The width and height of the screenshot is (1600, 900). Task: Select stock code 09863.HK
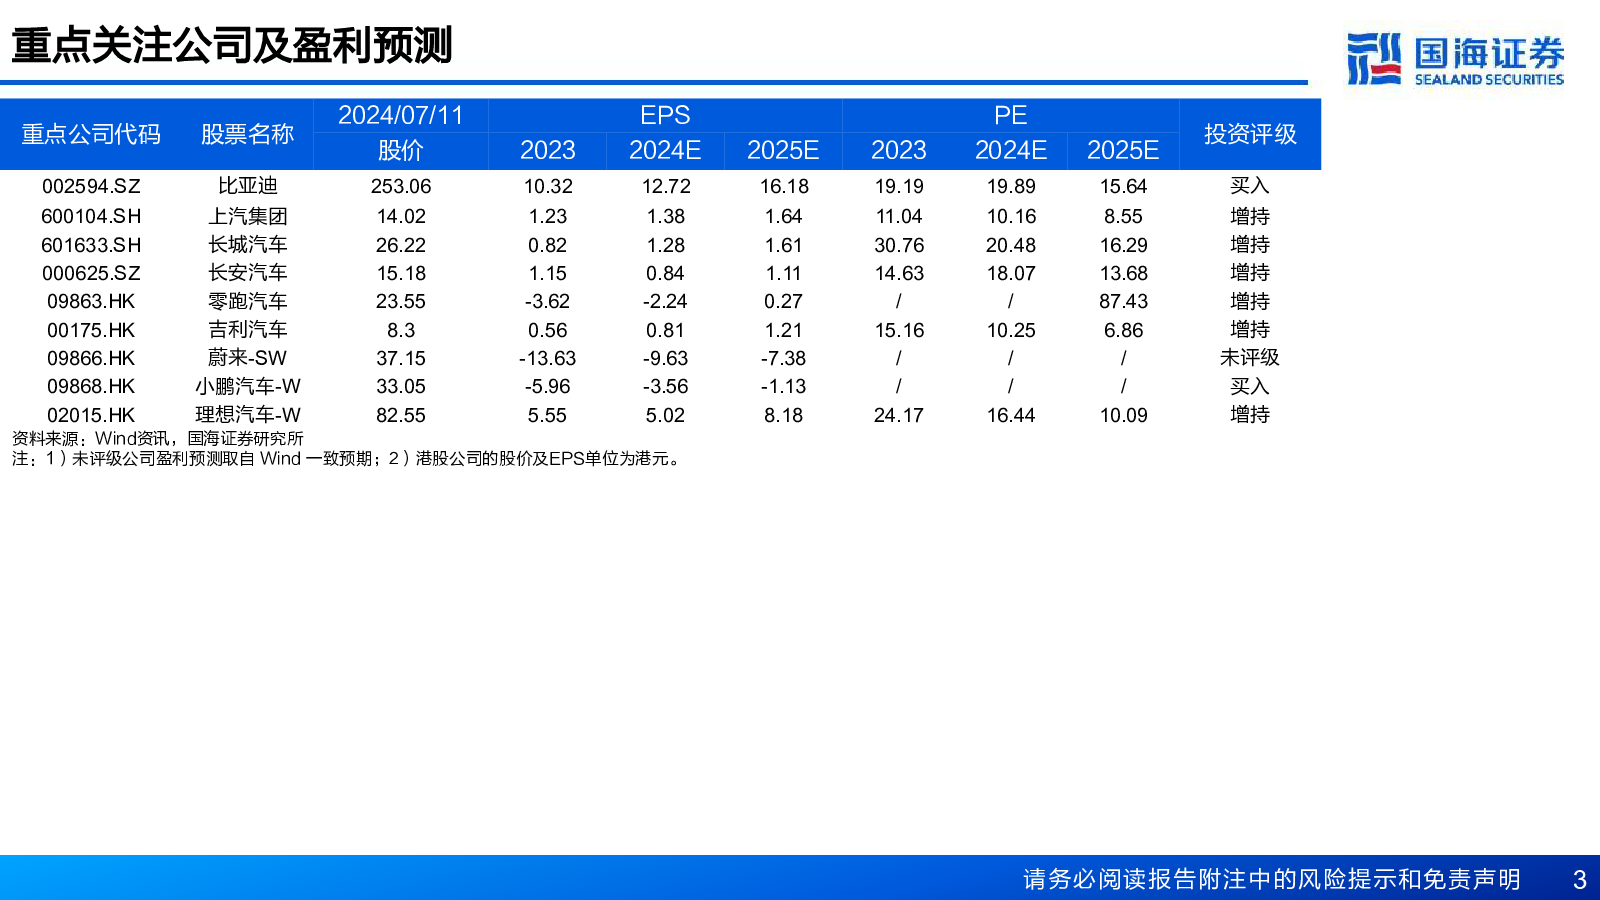[91, 301]
